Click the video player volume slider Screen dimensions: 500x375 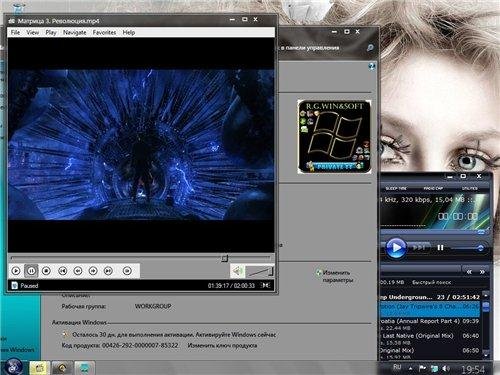[x=260, y=271]
